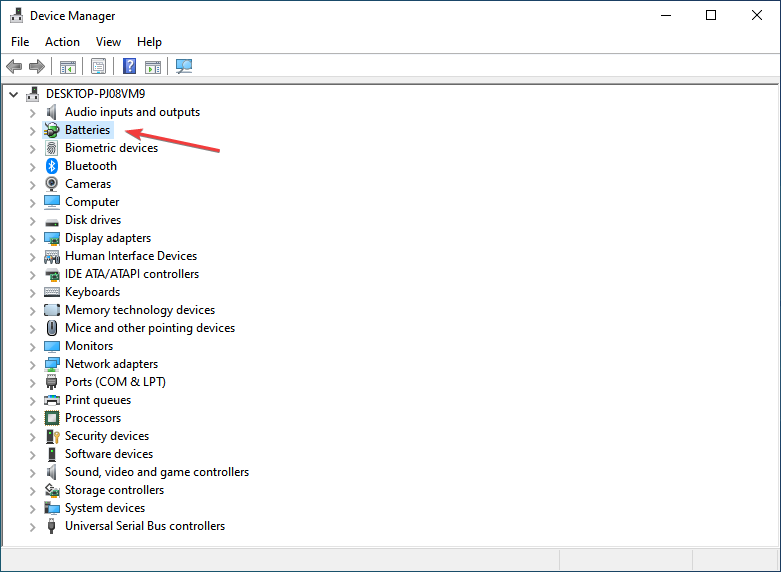Click the Storage controllers icon
This screenshot has width=781, height=572.
pyautogui.click(x=52, y=490)
